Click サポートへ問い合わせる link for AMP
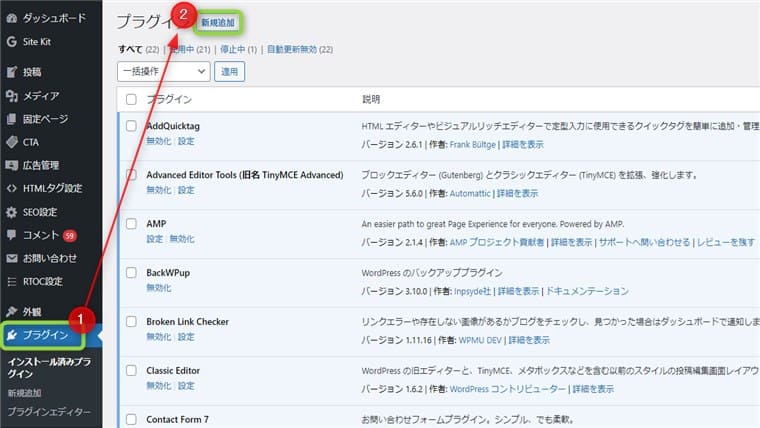Image resolution: width=760 pixels, height=428 pixels. click(644, 242)
